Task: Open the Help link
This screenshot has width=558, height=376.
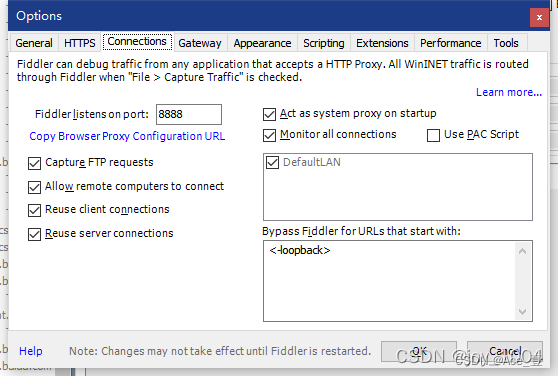Action: (31, 351)
